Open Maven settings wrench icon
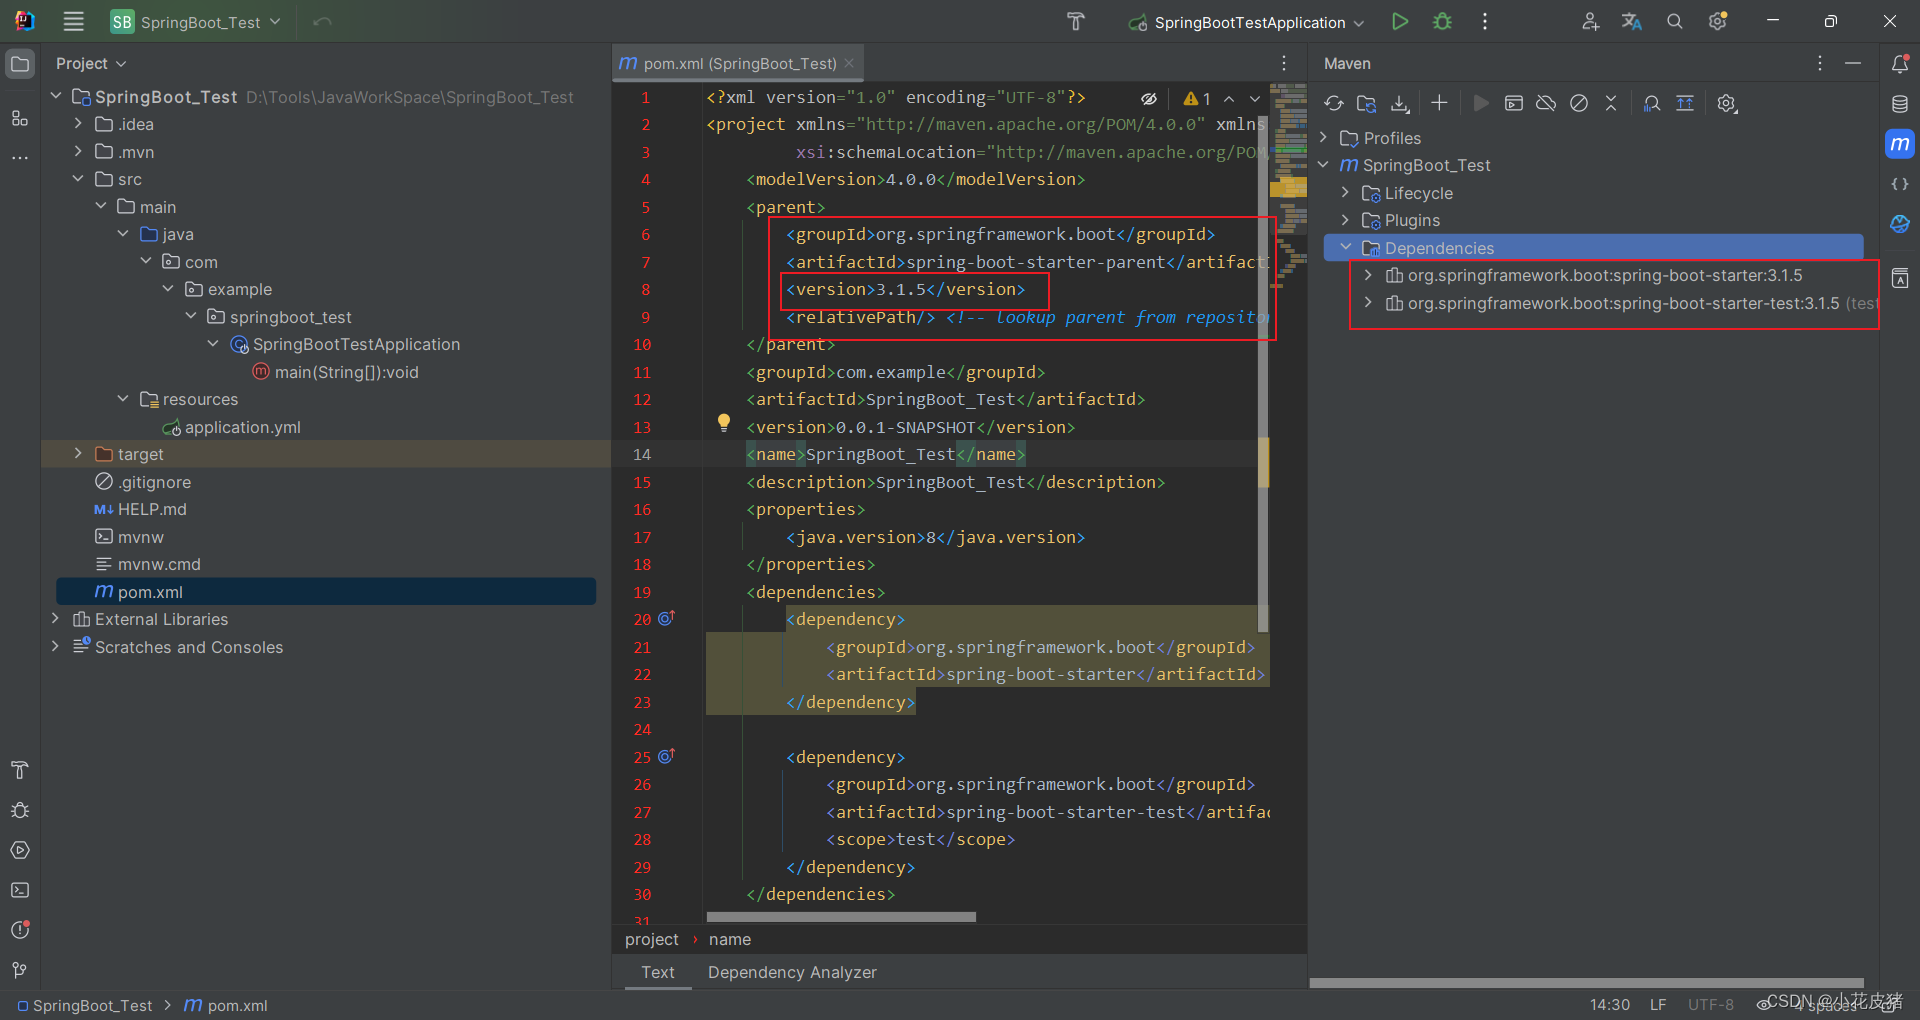The height and width of the screenshot is (1020, 1920). (1727, 103)
